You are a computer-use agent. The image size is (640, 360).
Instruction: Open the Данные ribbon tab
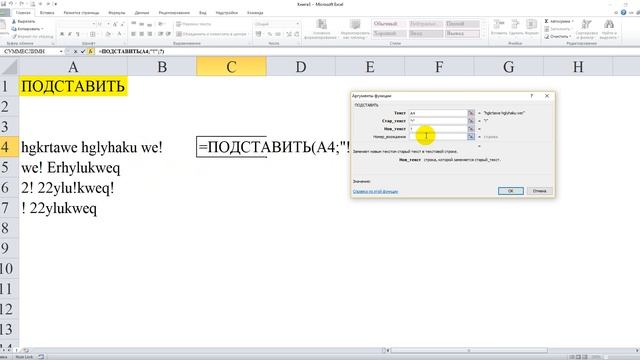[142, 13]
